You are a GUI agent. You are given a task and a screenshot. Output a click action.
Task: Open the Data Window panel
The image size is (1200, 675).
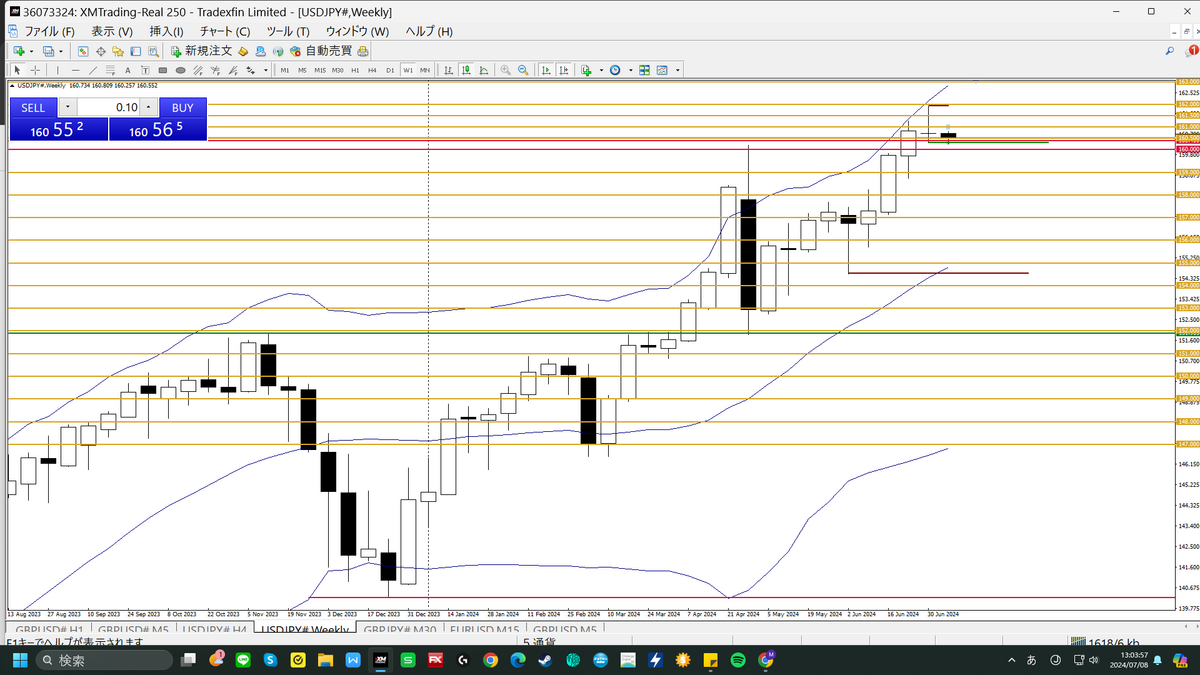click(100, 51)
